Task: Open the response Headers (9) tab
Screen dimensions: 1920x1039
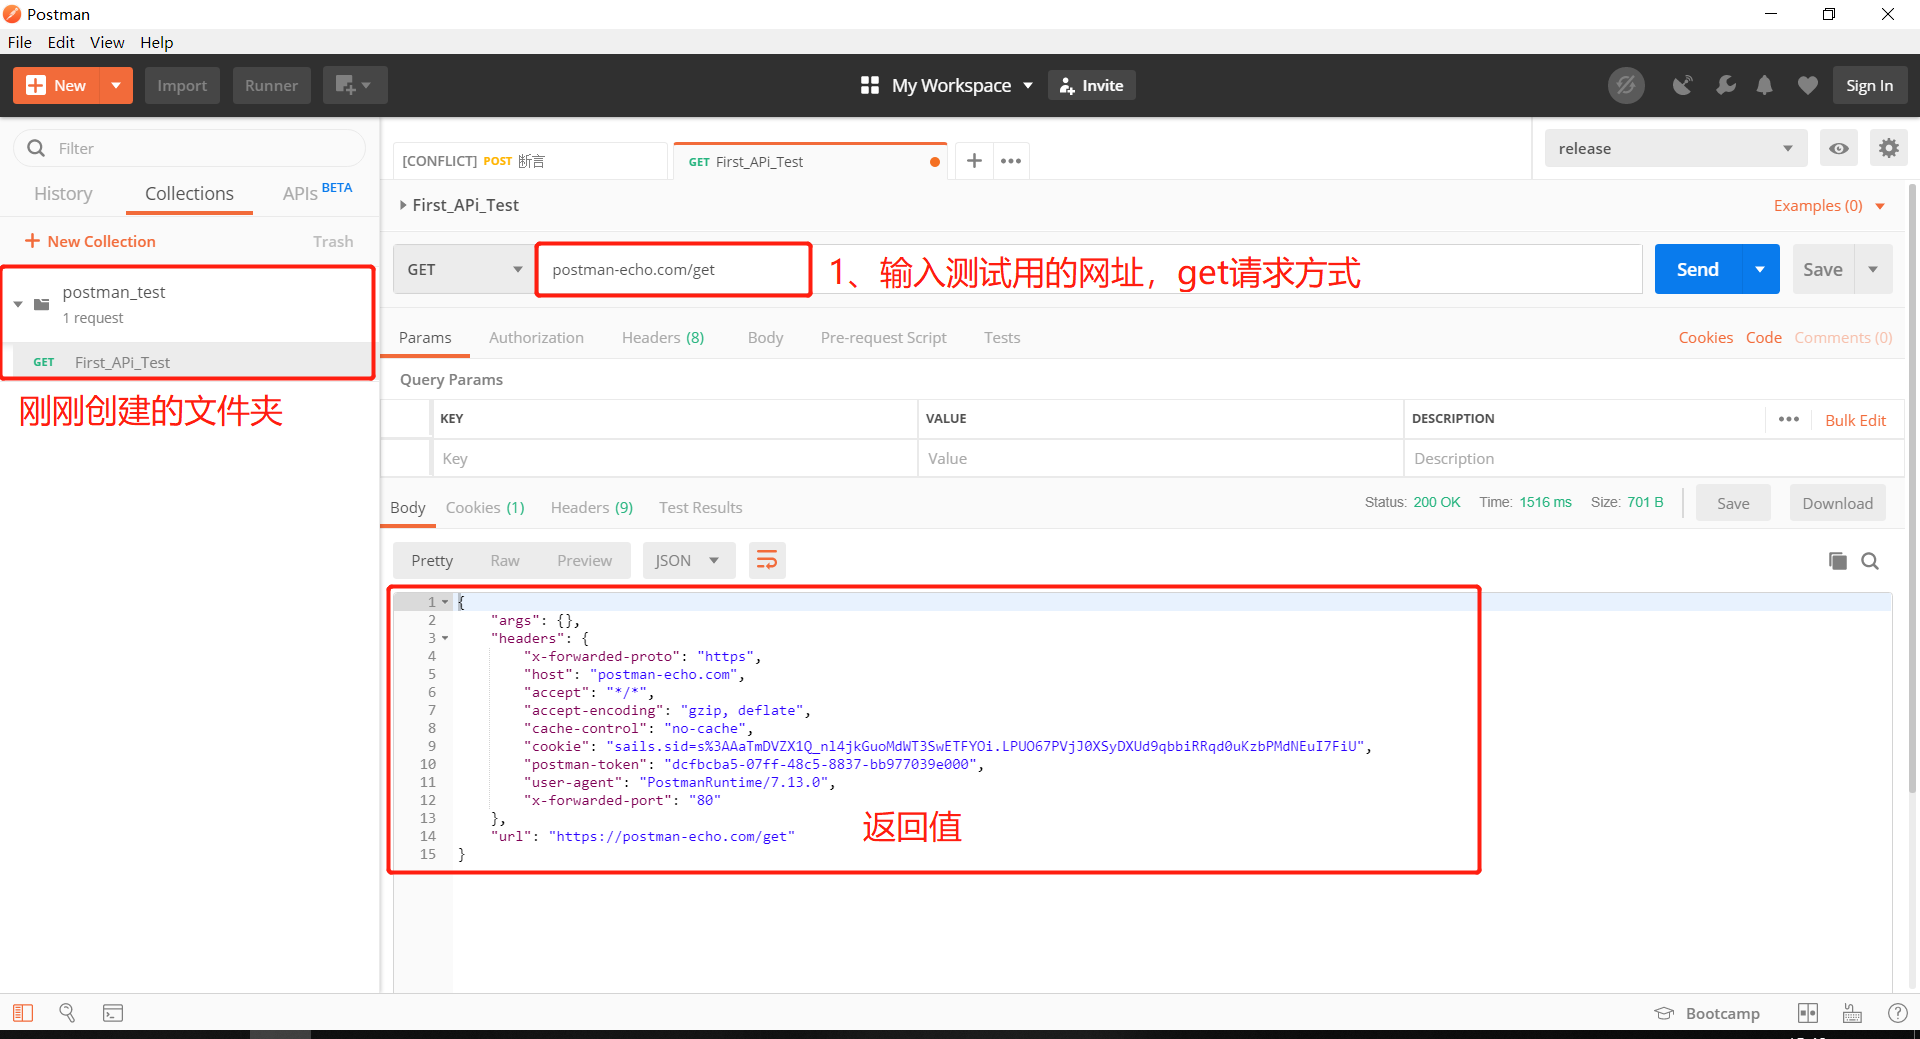Action: [x=592, y=508]
